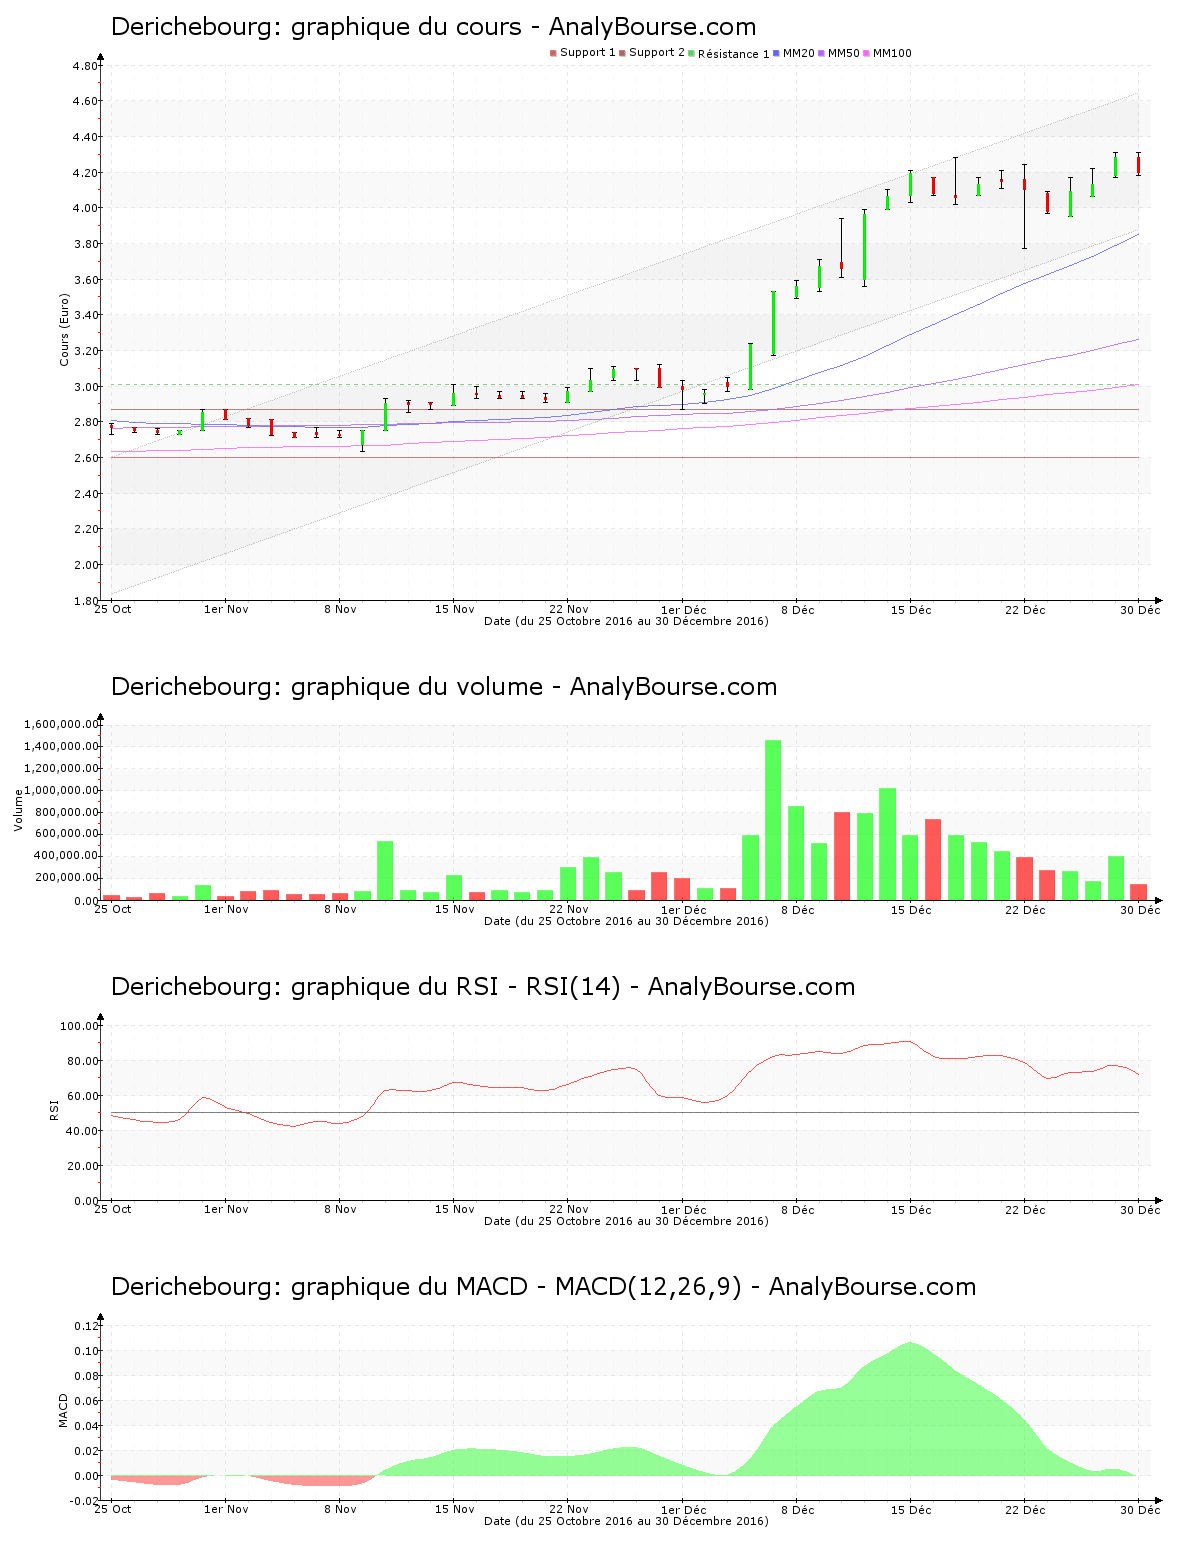This screenshot has height=1550, width=1200.
Task: Click '15 Déc' tick on RSI chart
Action: 911,1209
